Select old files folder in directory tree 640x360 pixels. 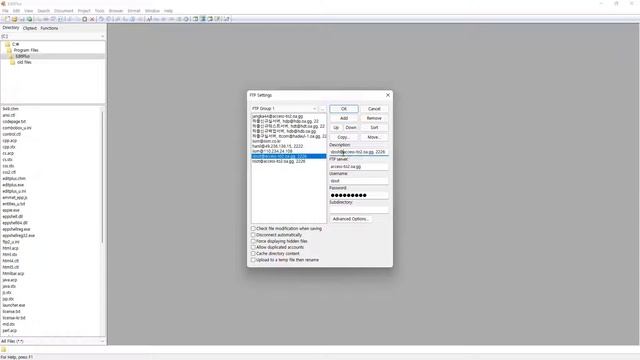24,62
